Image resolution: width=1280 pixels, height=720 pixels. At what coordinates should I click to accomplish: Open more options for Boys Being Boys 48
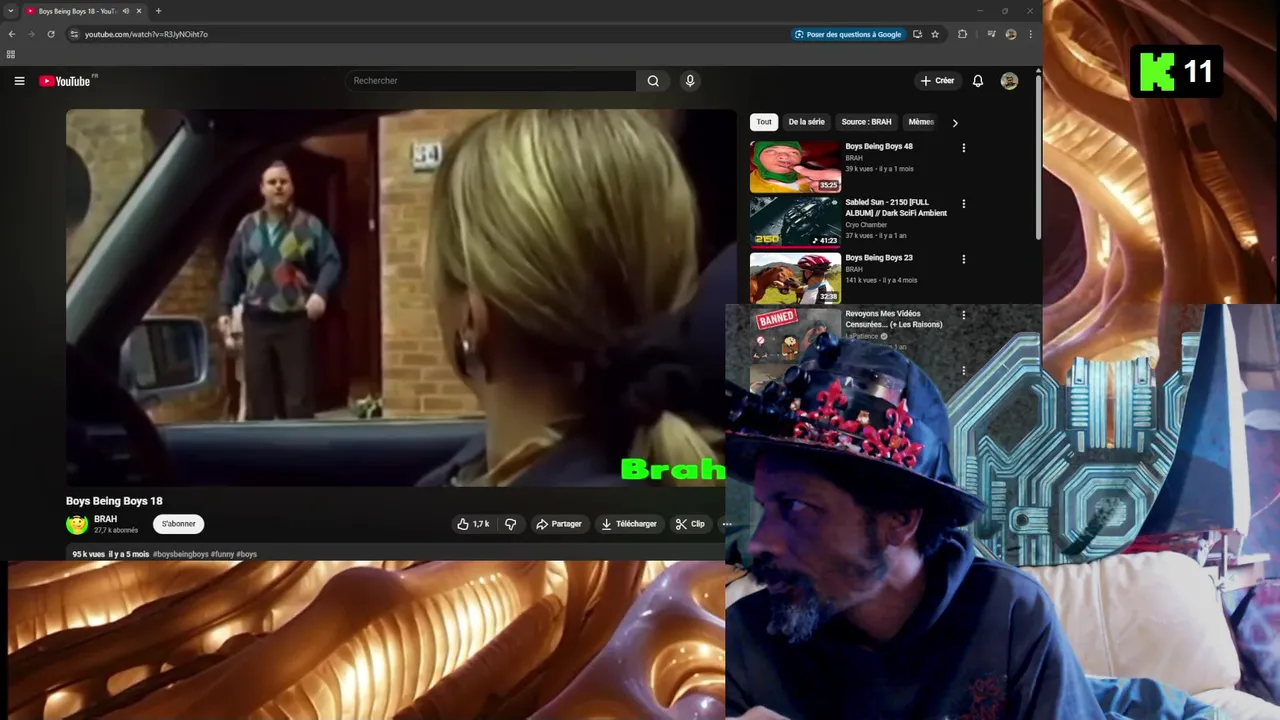(x=964, y=148)
